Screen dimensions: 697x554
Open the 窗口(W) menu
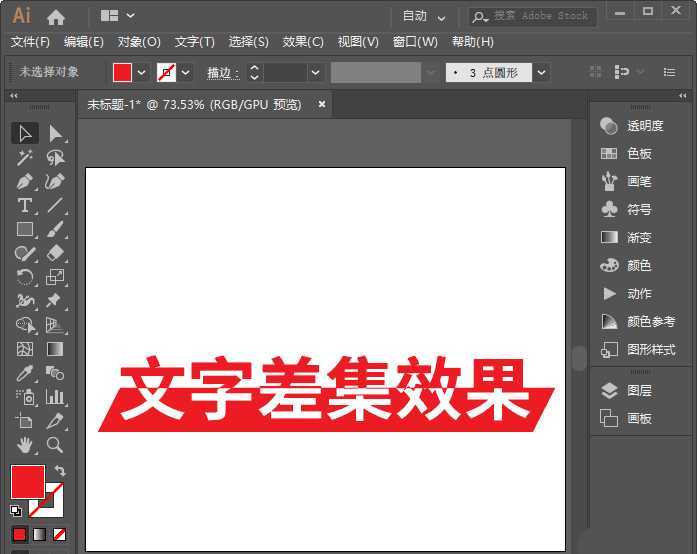pos(415,42)
